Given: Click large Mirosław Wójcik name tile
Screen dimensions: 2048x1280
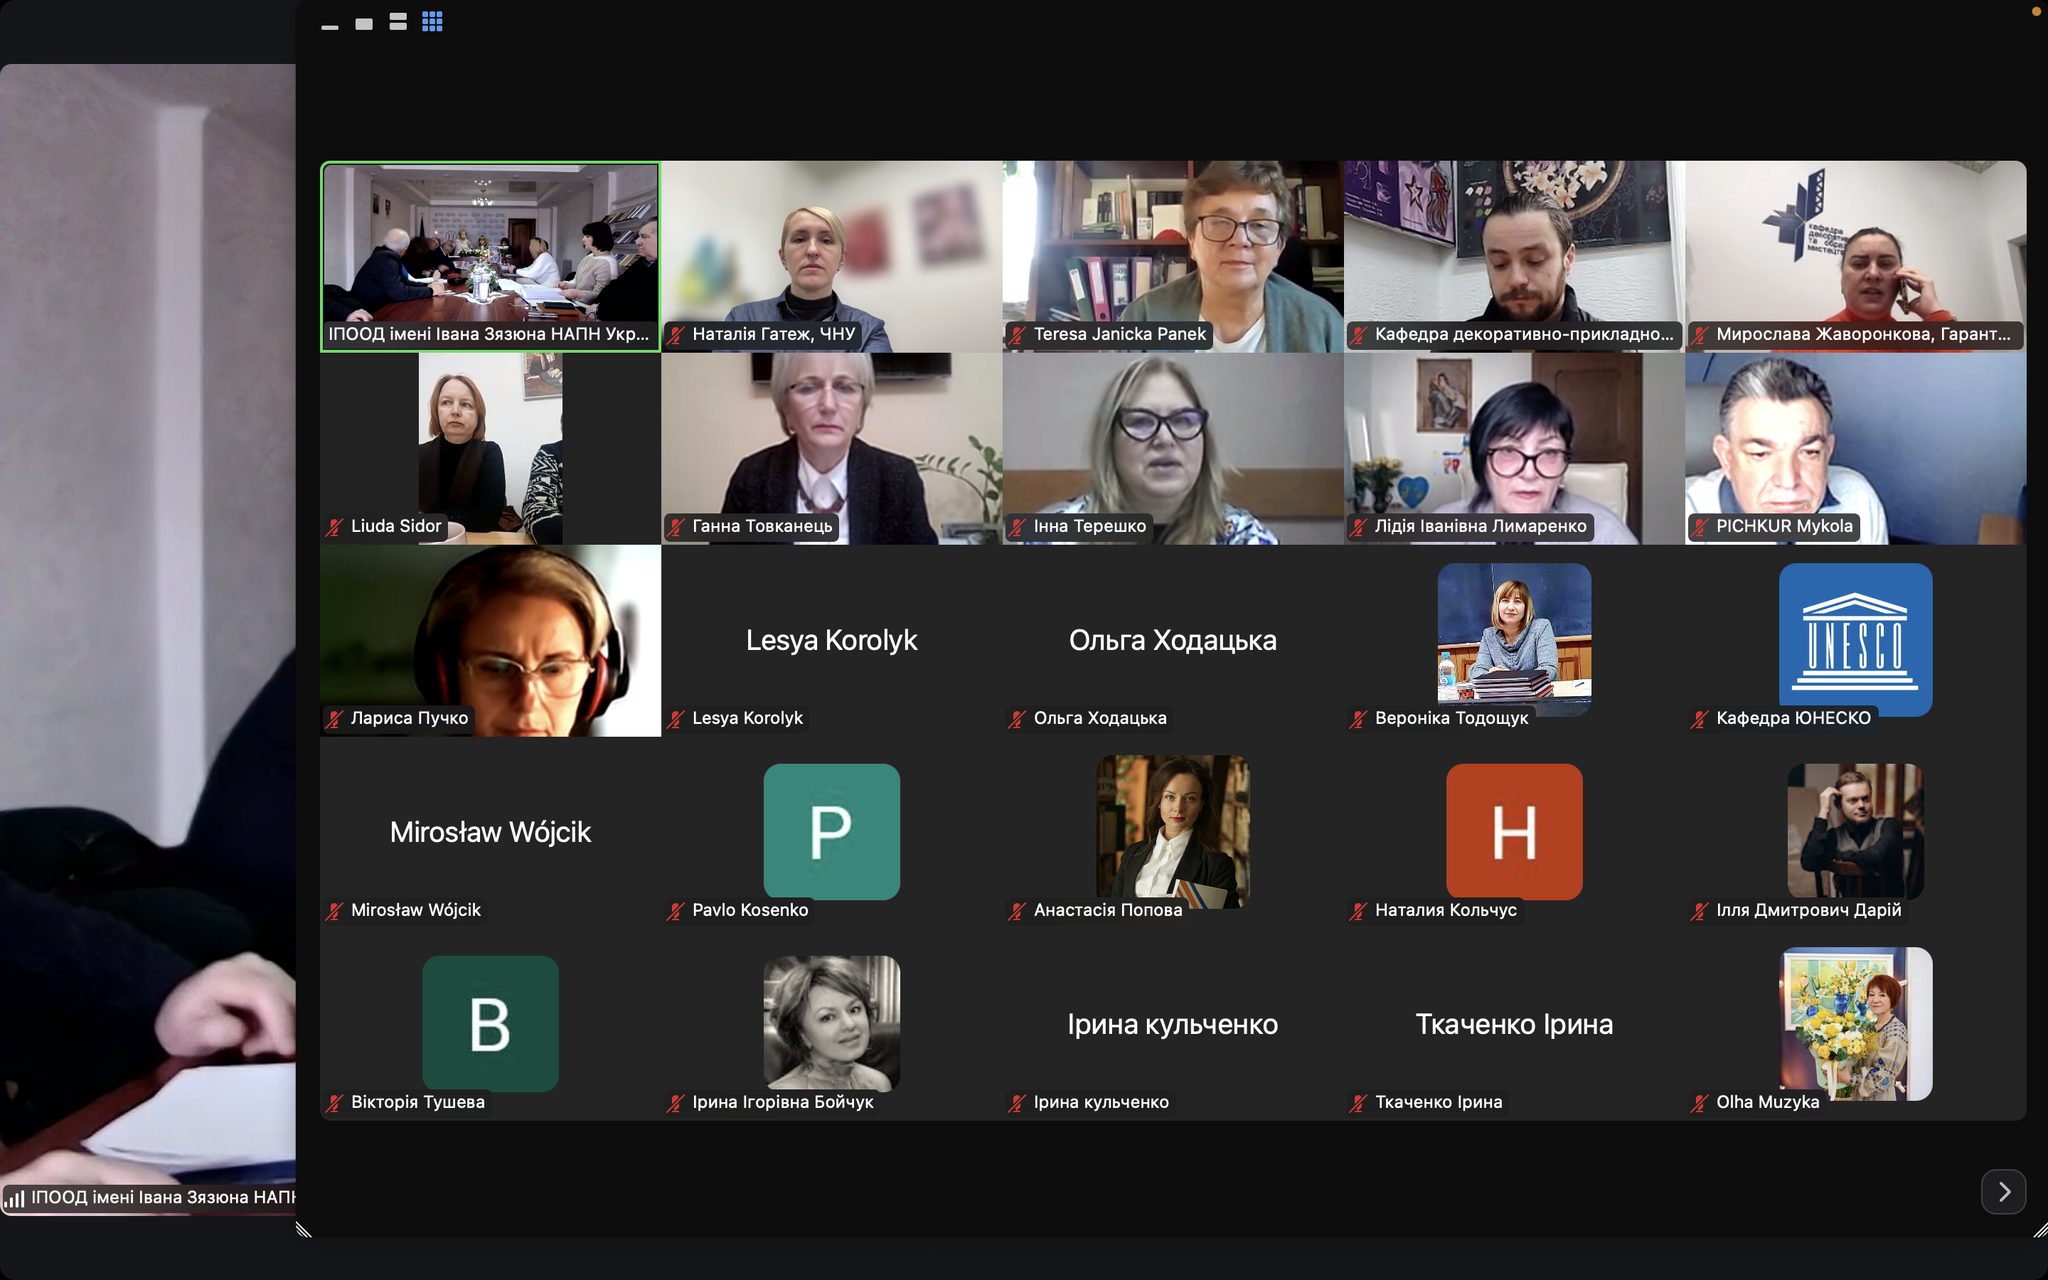Looking at the screenshot, I should [490, 832].
